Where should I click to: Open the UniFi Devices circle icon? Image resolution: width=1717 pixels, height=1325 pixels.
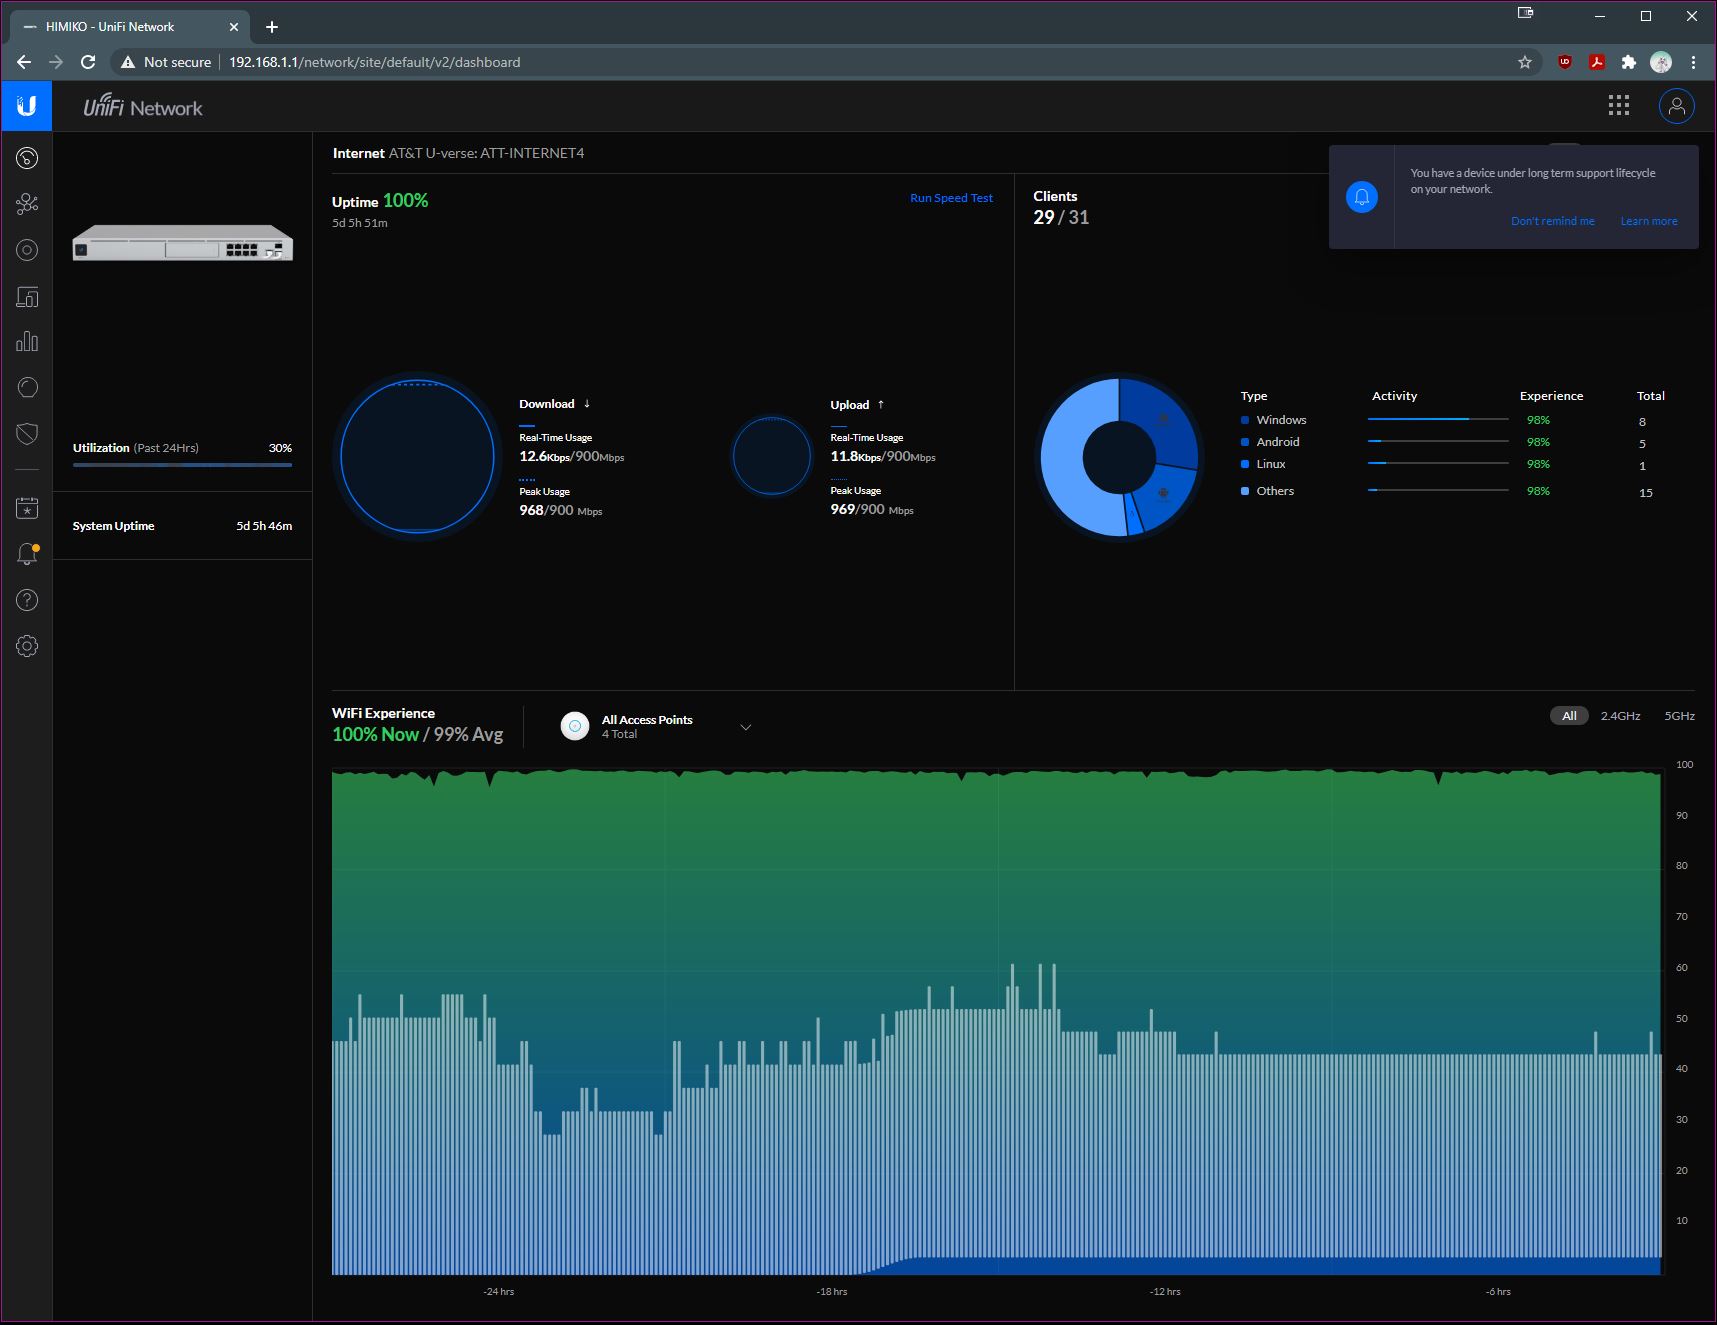click(27, 250)
